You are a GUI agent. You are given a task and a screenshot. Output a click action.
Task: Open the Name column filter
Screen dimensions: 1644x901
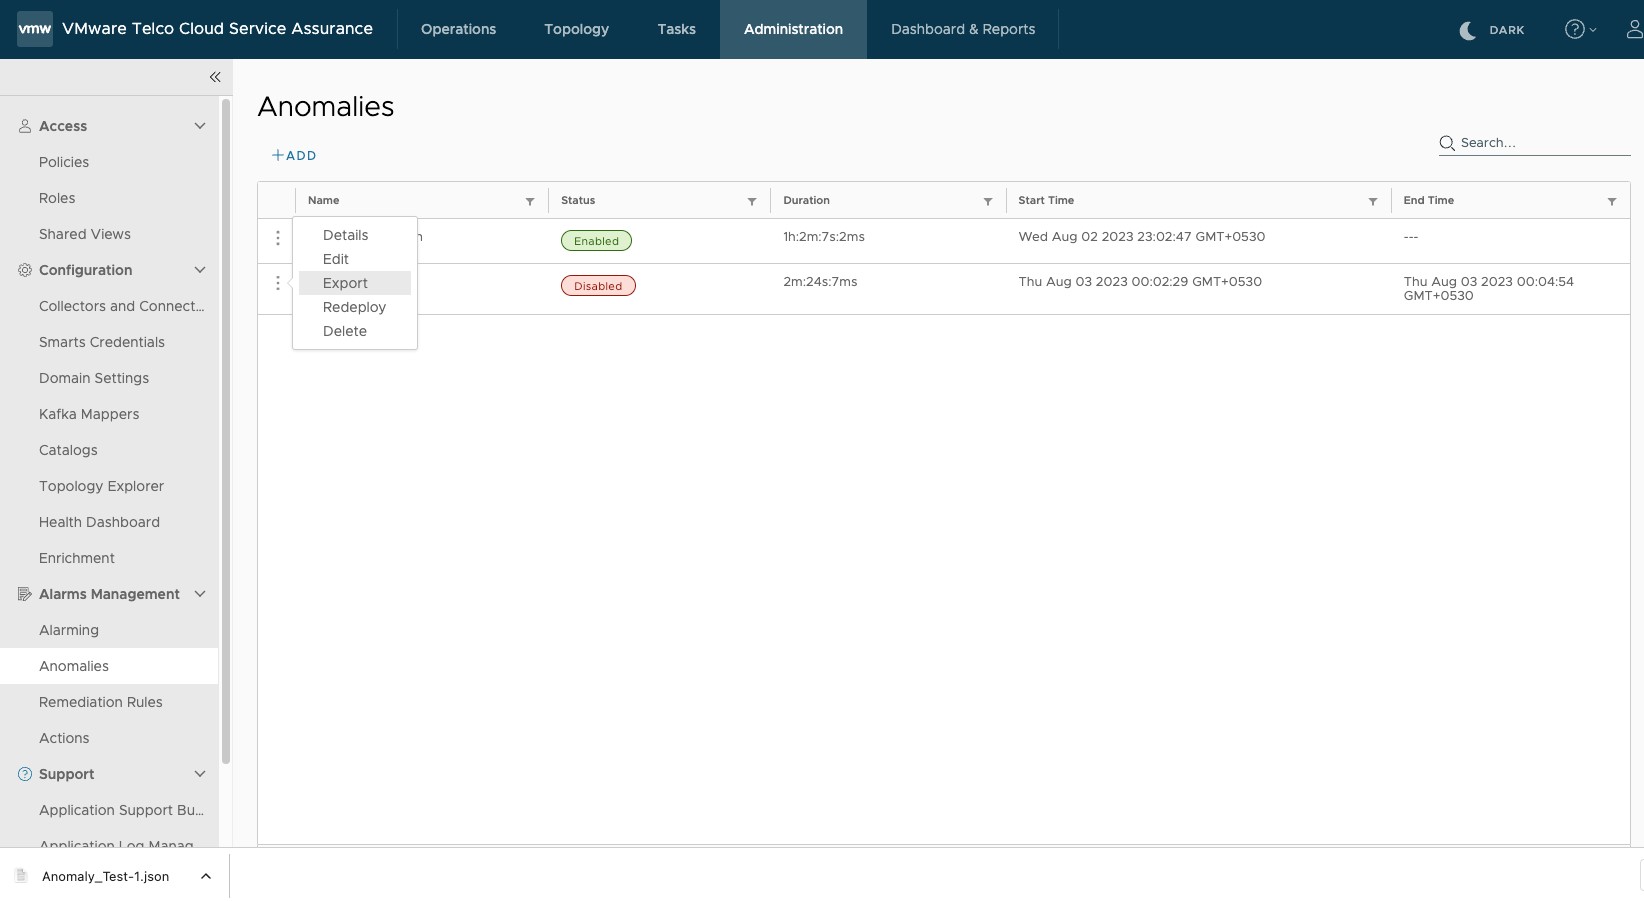click(x=530, y=201)
